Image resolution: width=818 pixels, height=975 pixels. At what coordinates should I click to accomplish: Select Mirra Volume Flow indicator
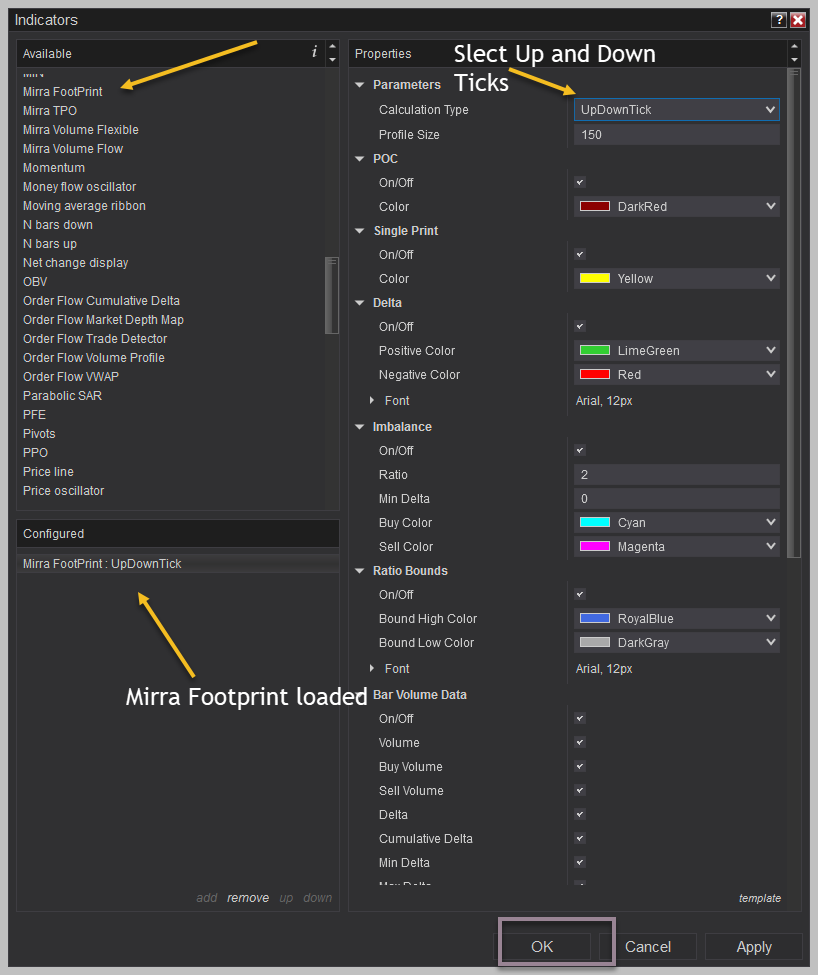(73, 149)
